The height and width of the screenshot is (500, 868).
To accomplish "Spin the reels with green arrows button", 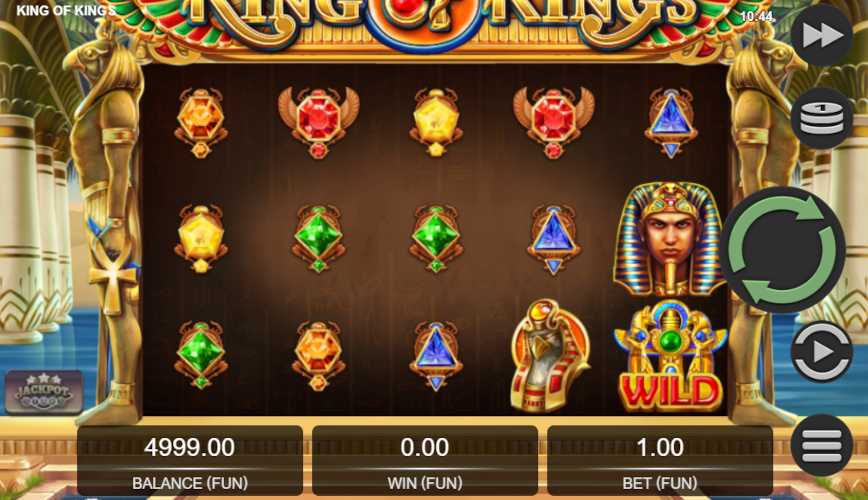I will [x=782, y=250].
